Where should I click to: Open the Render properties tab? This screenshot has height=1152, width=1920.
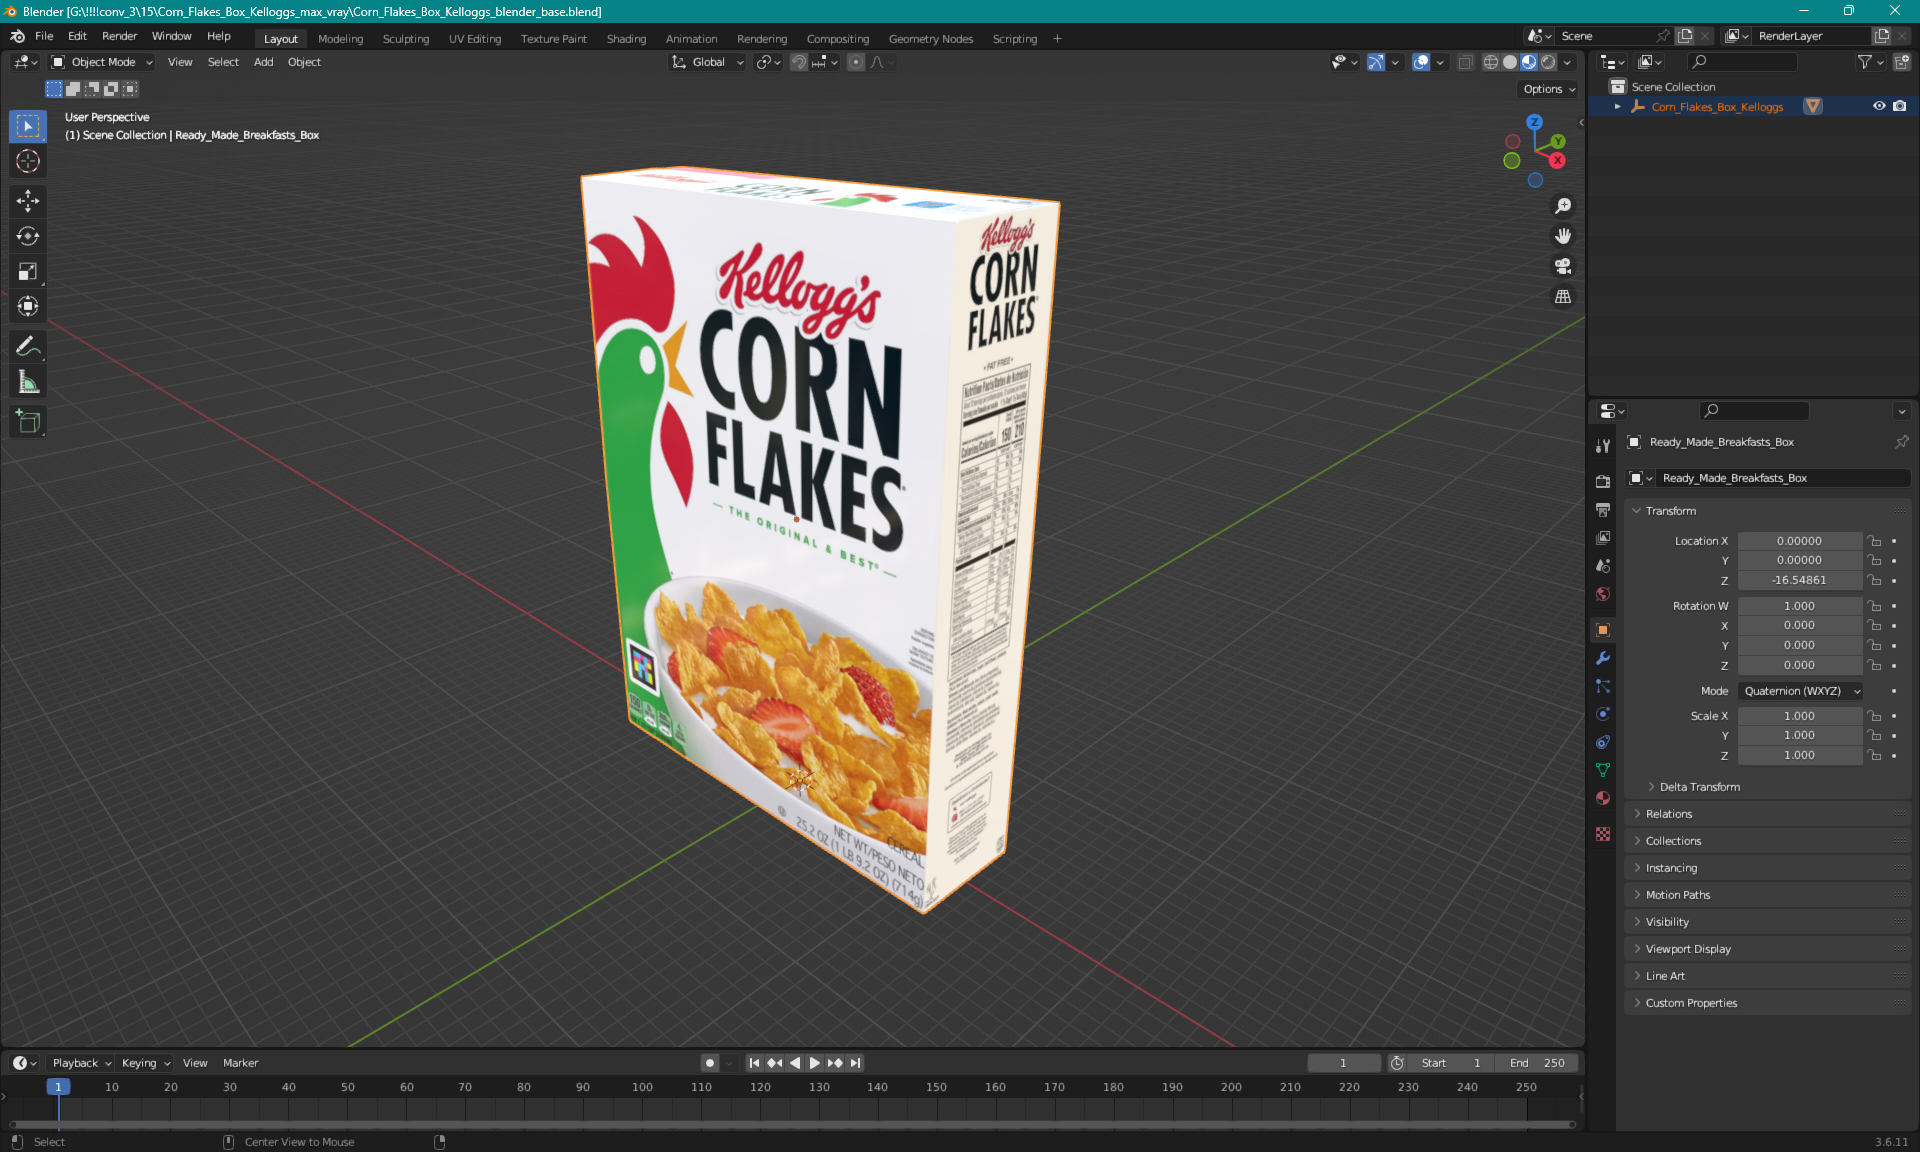tap(1603, 481)
